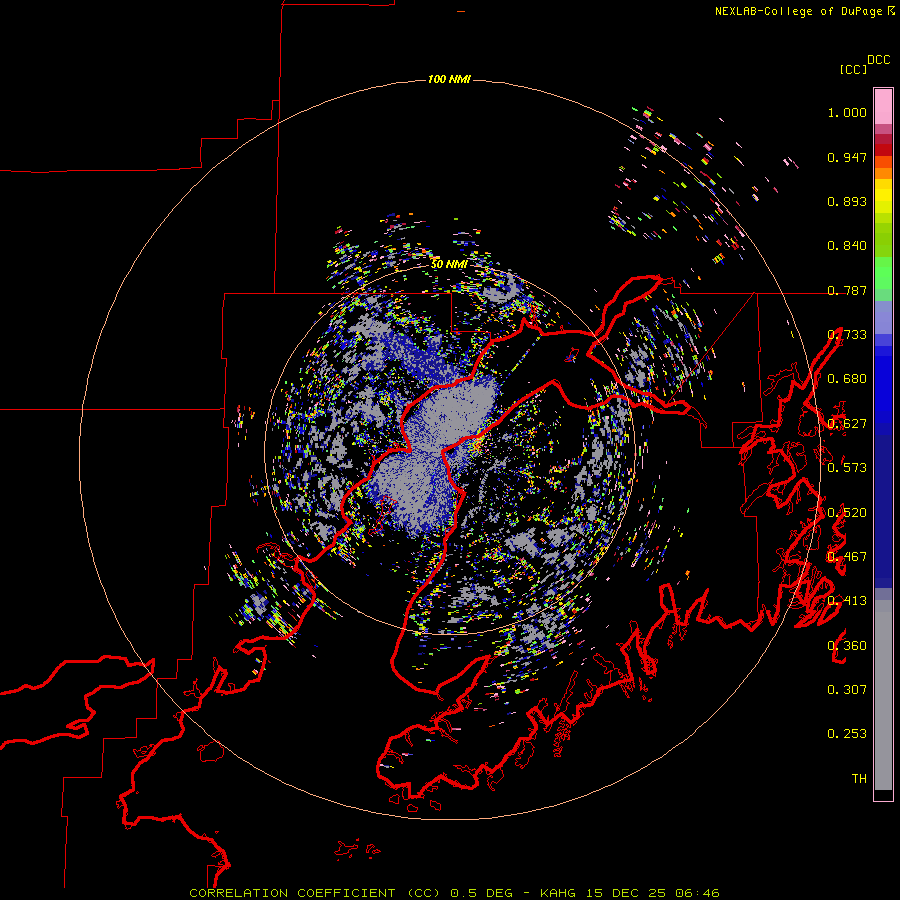The height and width of the screenshot is (900, 900).
Task: Click the 100 NMI range ring label
Action: pyautogui.click(x=449, y=79)
